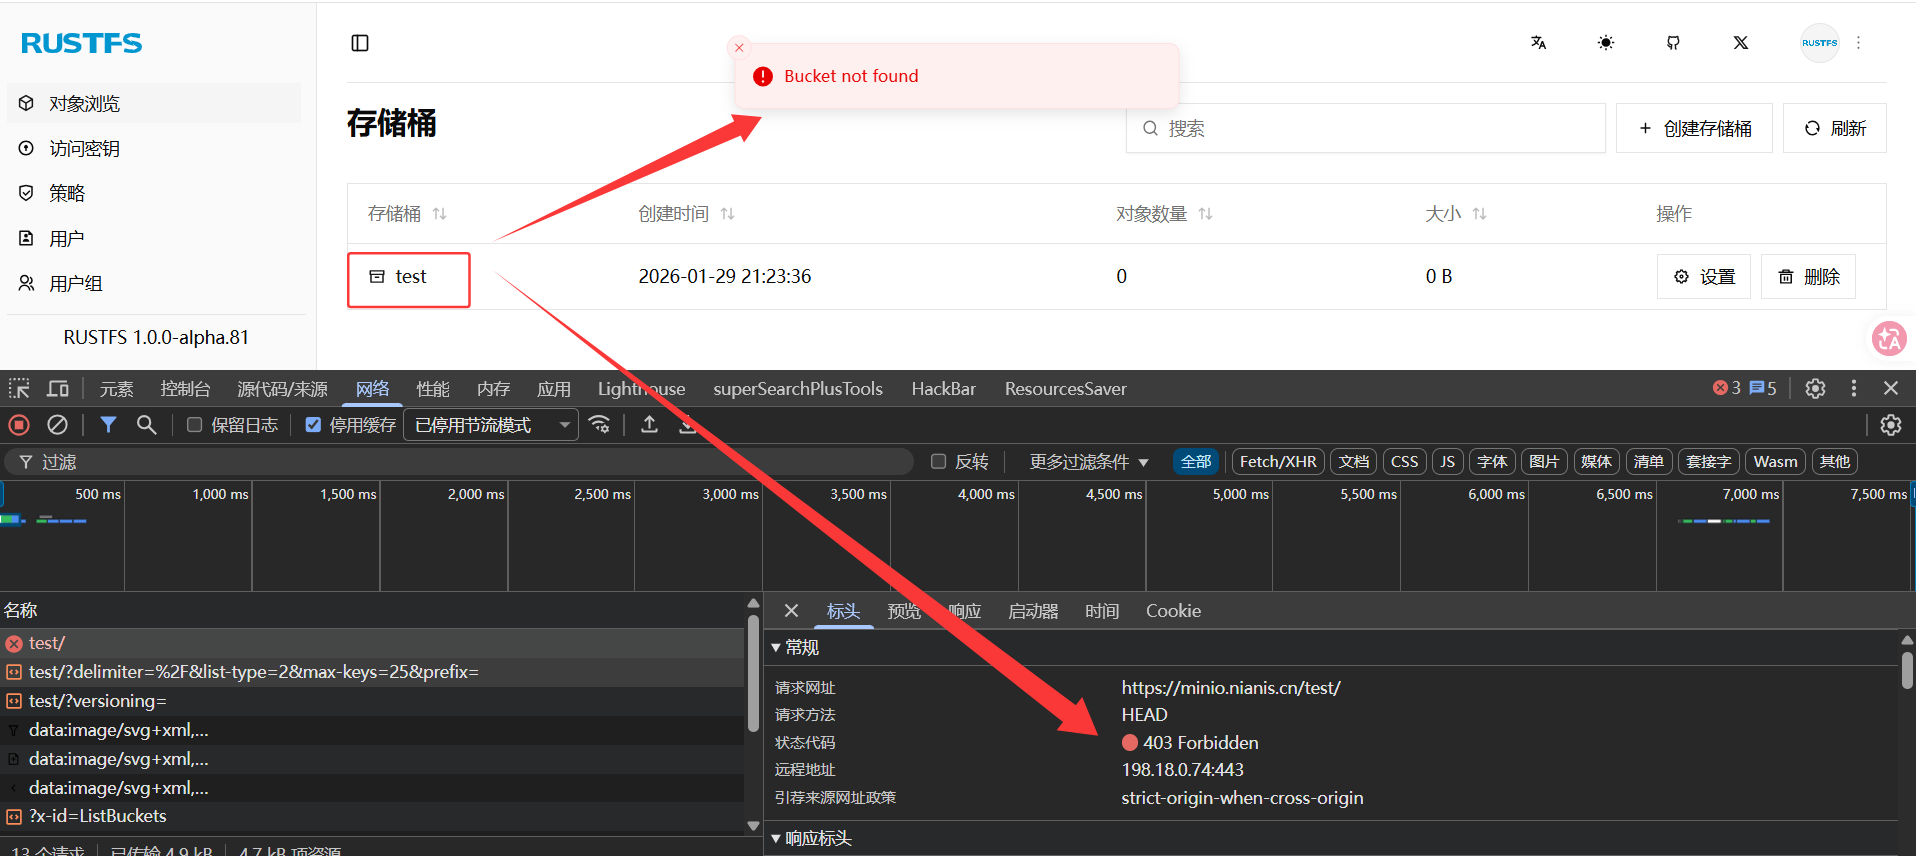Open the 已停用节流模式 throttling dropdown
Image resolution: width=1916 pixels, height=856 pixels.
click(491, 425)
